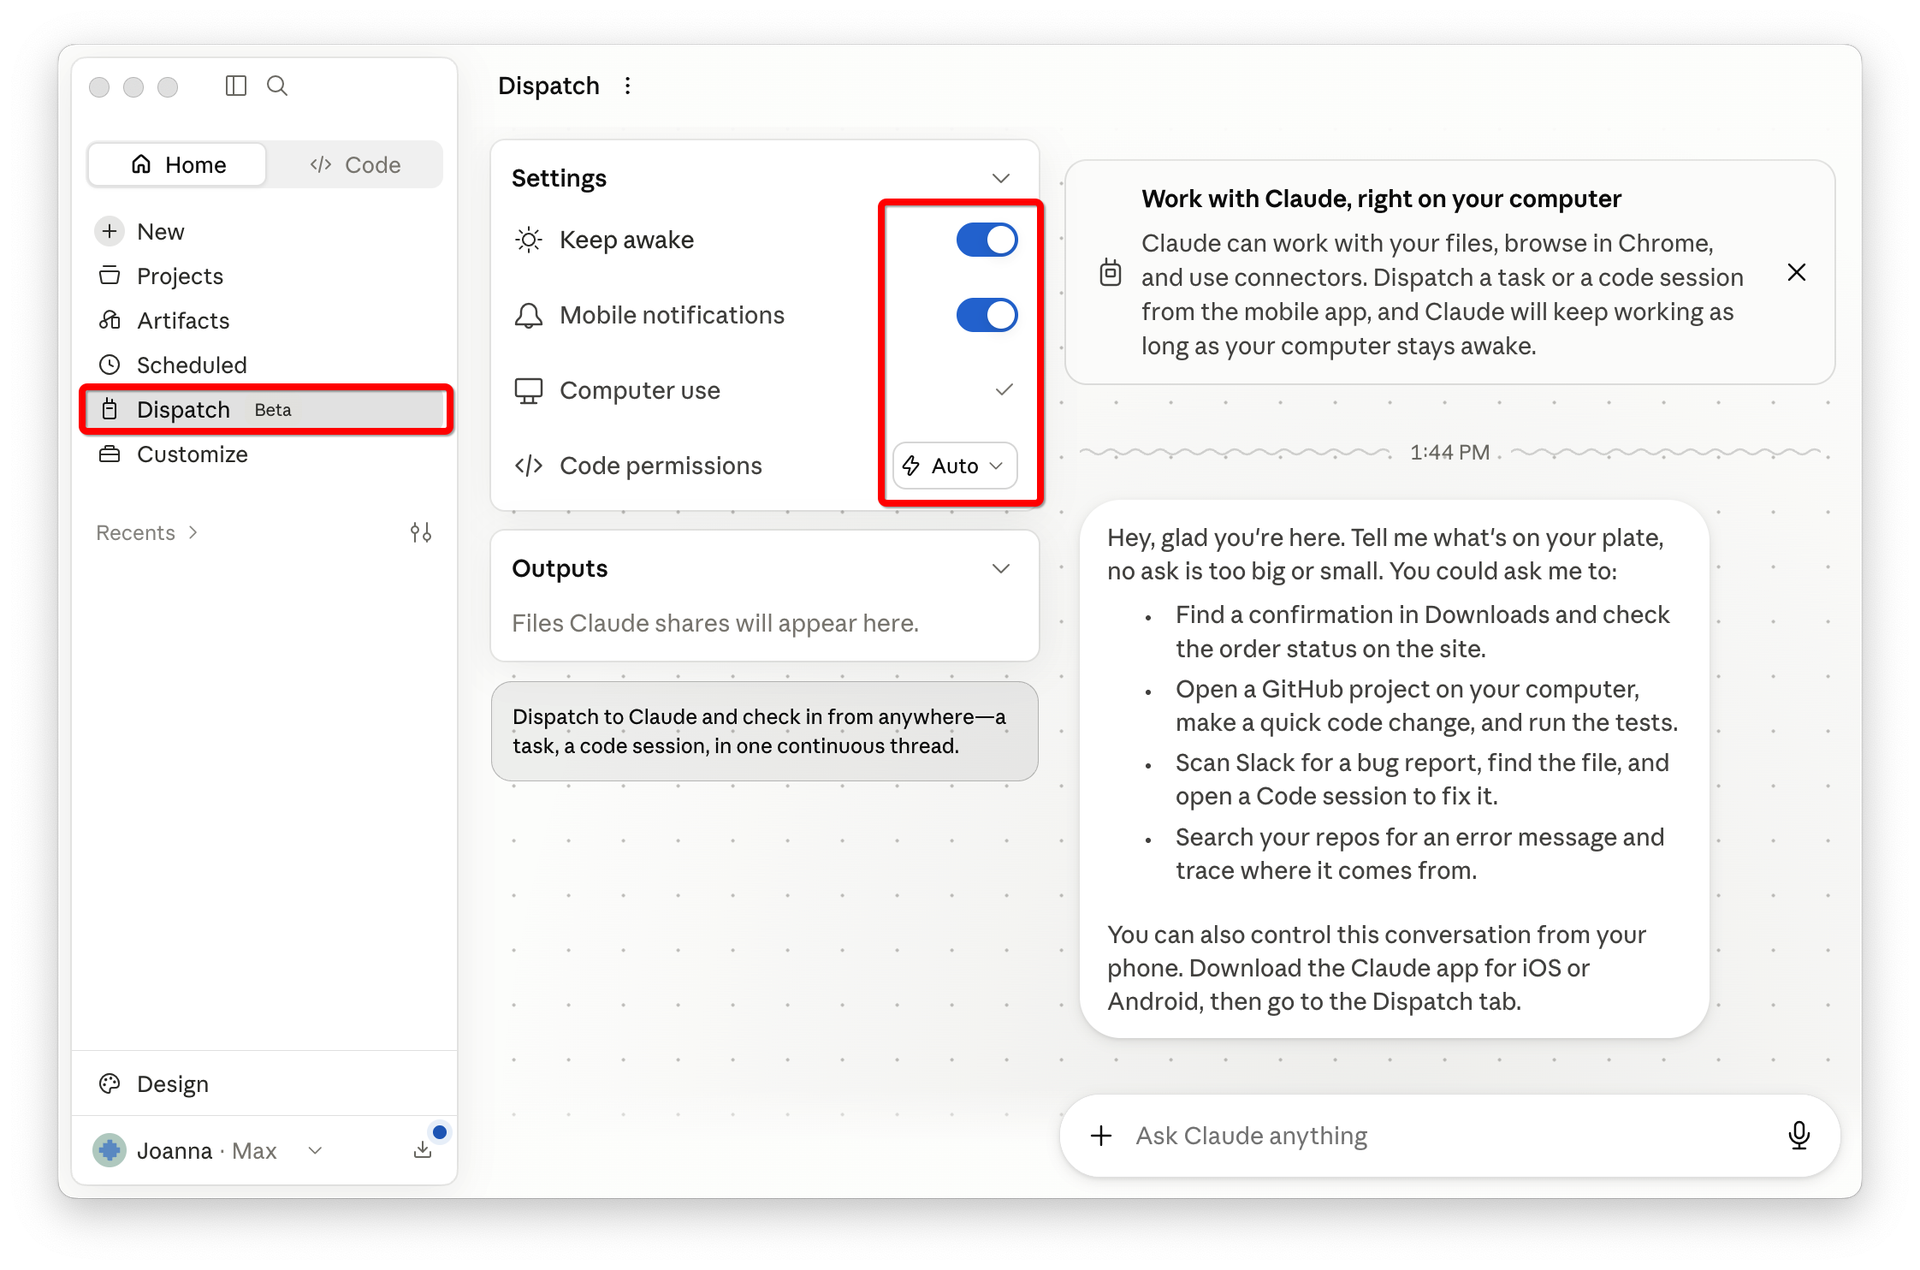Click 'Files Claude shares will appear here.'

[x=715, y=624]
